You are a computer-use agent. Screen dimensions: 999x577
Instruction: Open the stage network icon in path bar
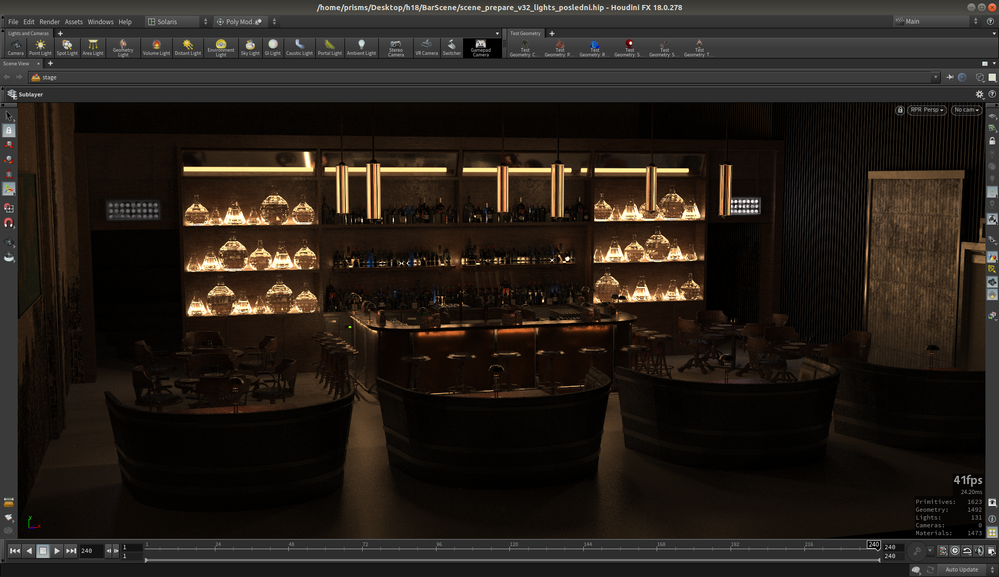pos(36,77)
